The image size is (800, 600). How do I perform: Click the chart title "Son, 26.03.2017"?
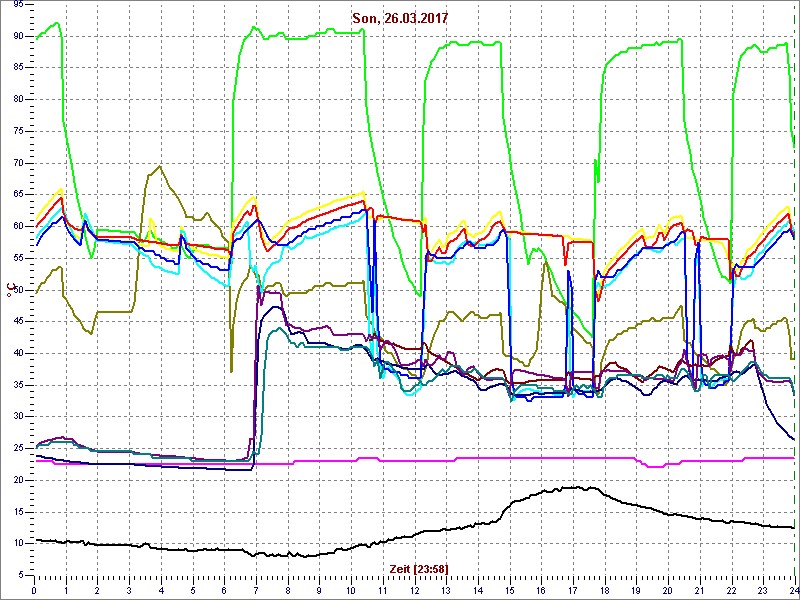pos(399,18)
